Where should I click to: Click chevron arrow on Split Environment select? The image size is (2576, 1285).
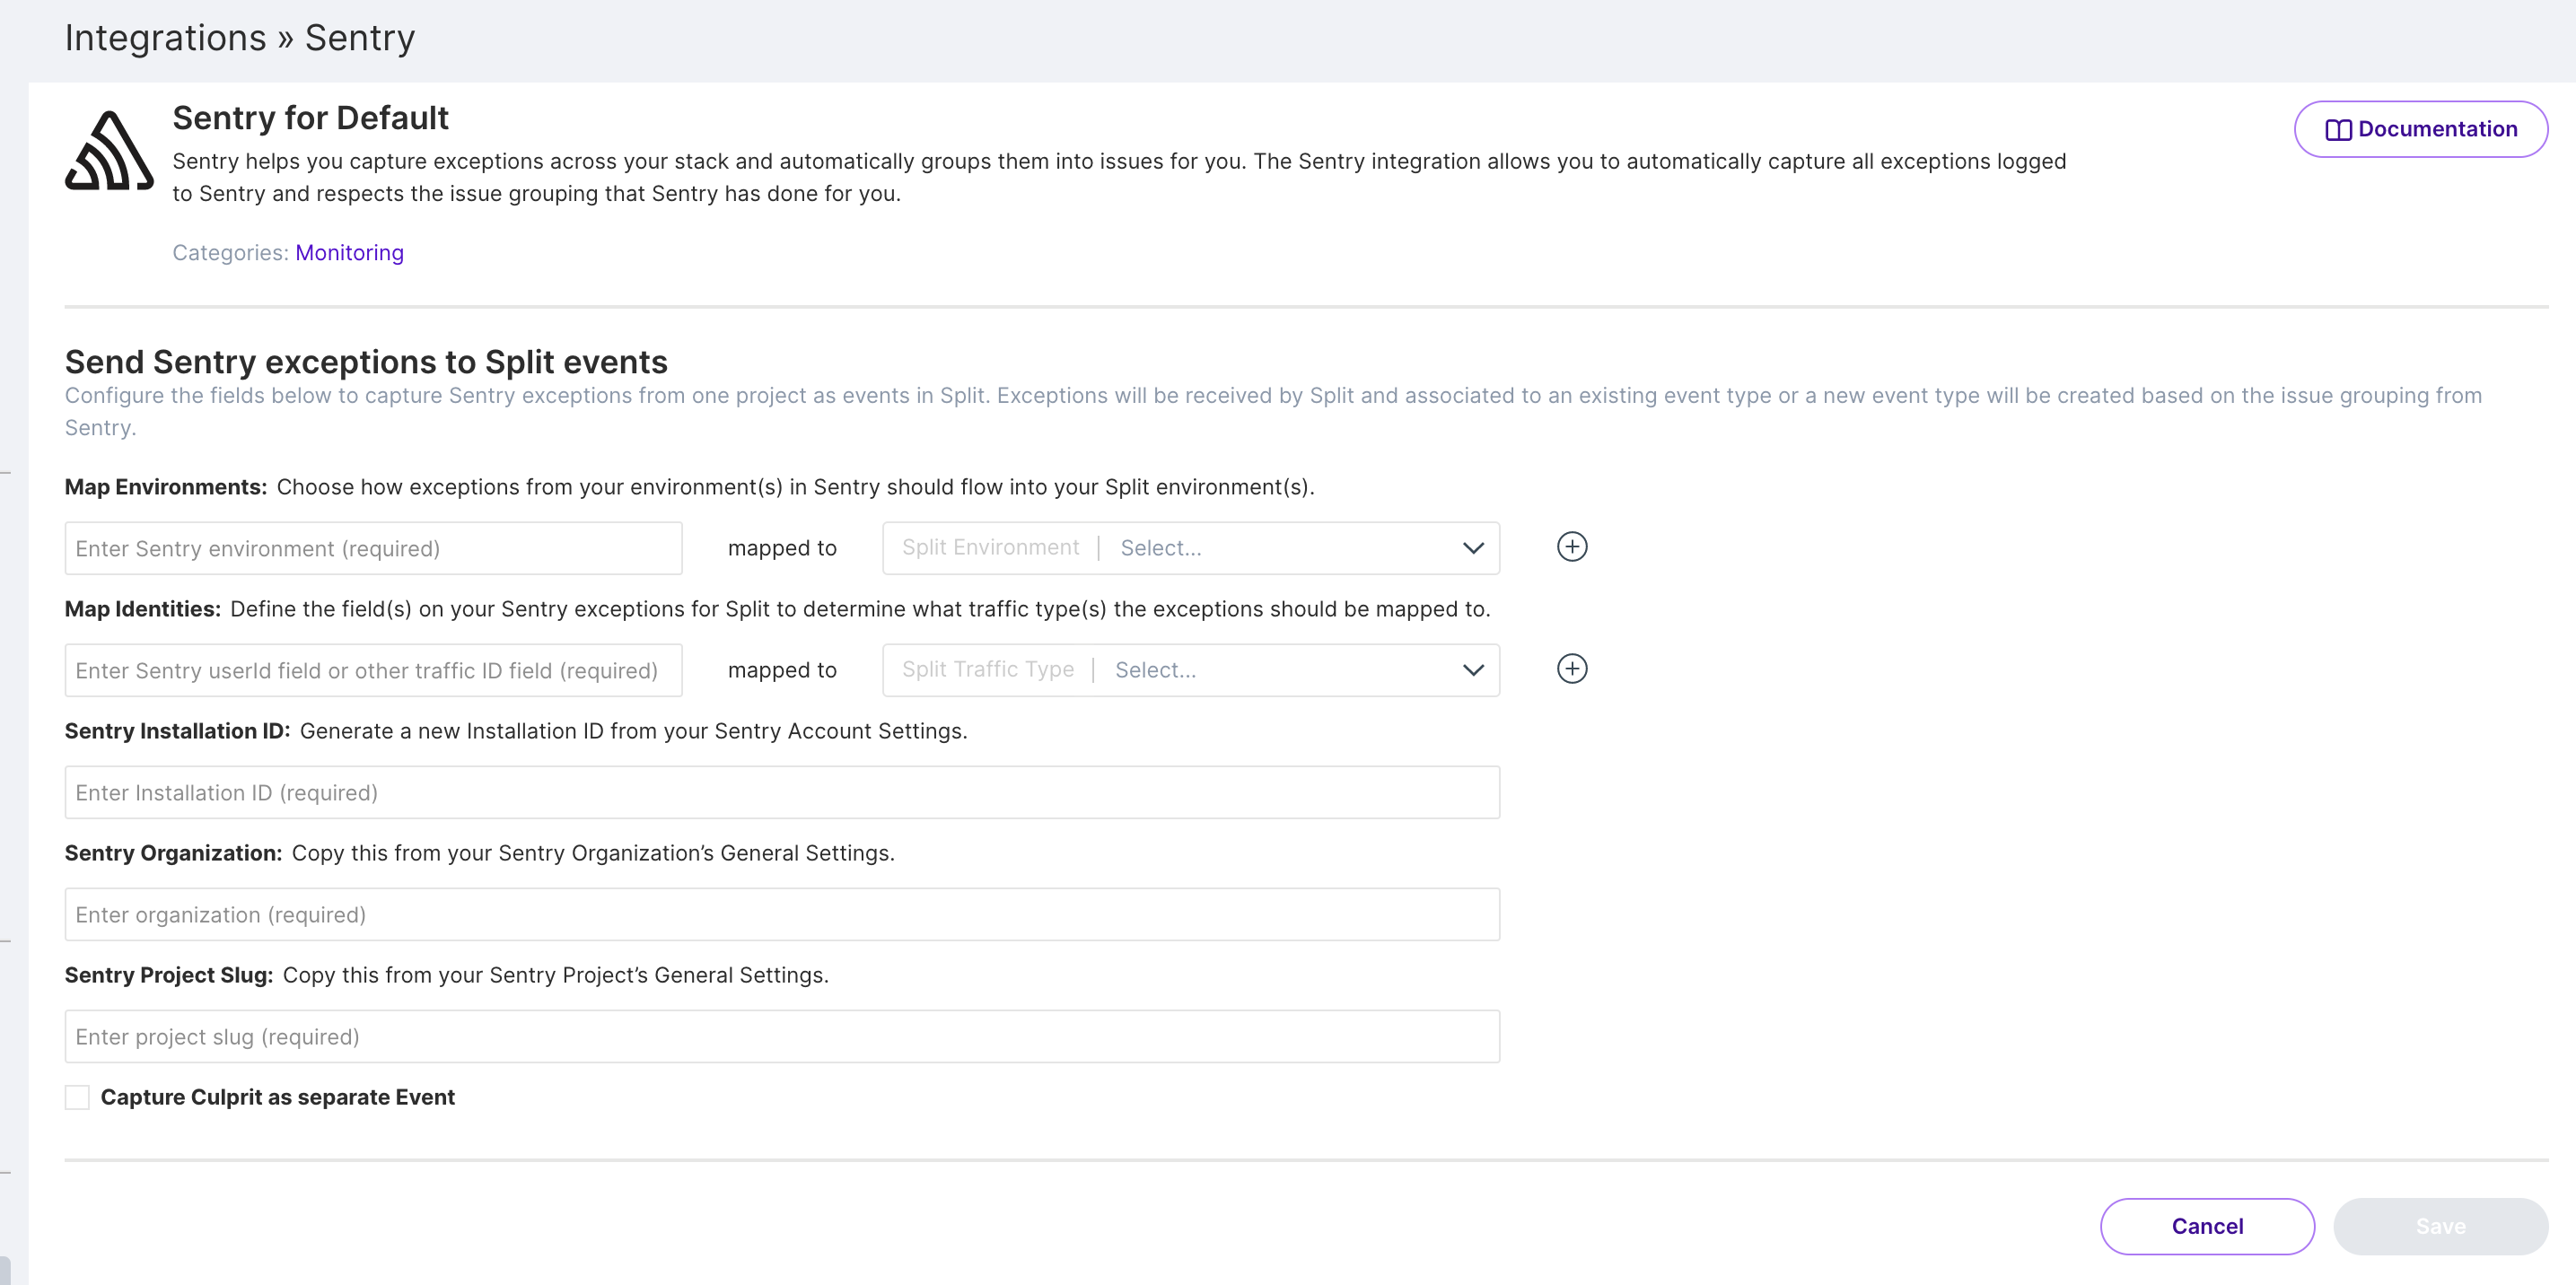pos(1472,548)
